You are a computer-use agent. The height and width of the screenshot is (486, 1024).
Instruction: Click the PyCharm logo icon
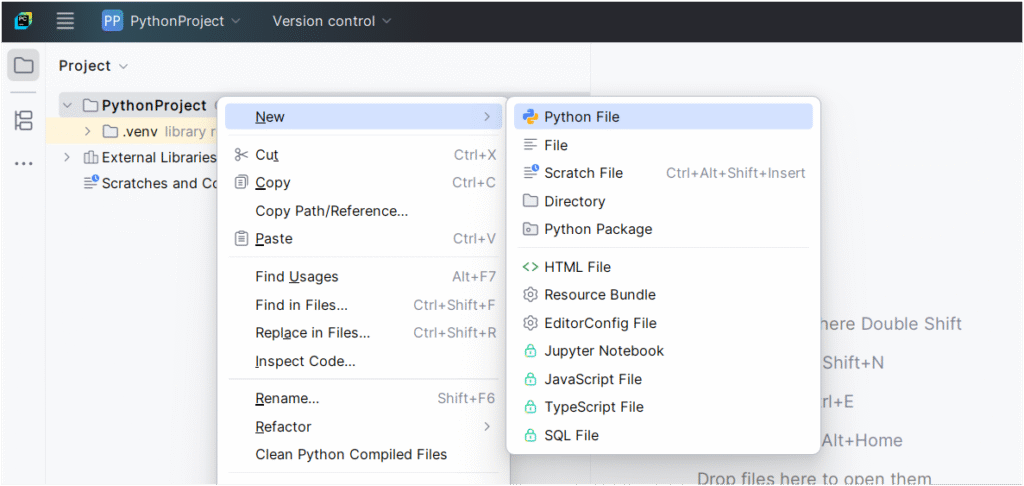point(24,21)
